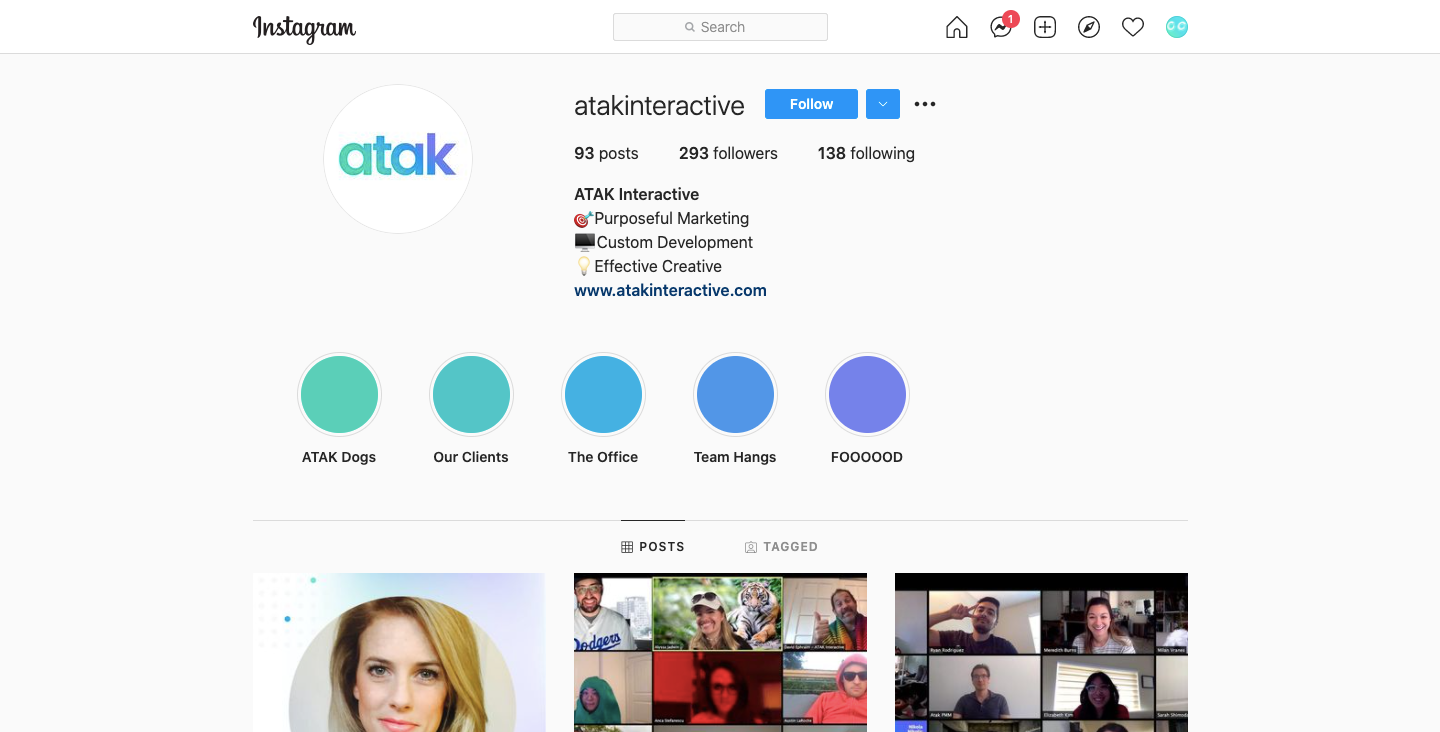Click in the Search field
This screenshot has width=1440, height=732.
point(720,27)
